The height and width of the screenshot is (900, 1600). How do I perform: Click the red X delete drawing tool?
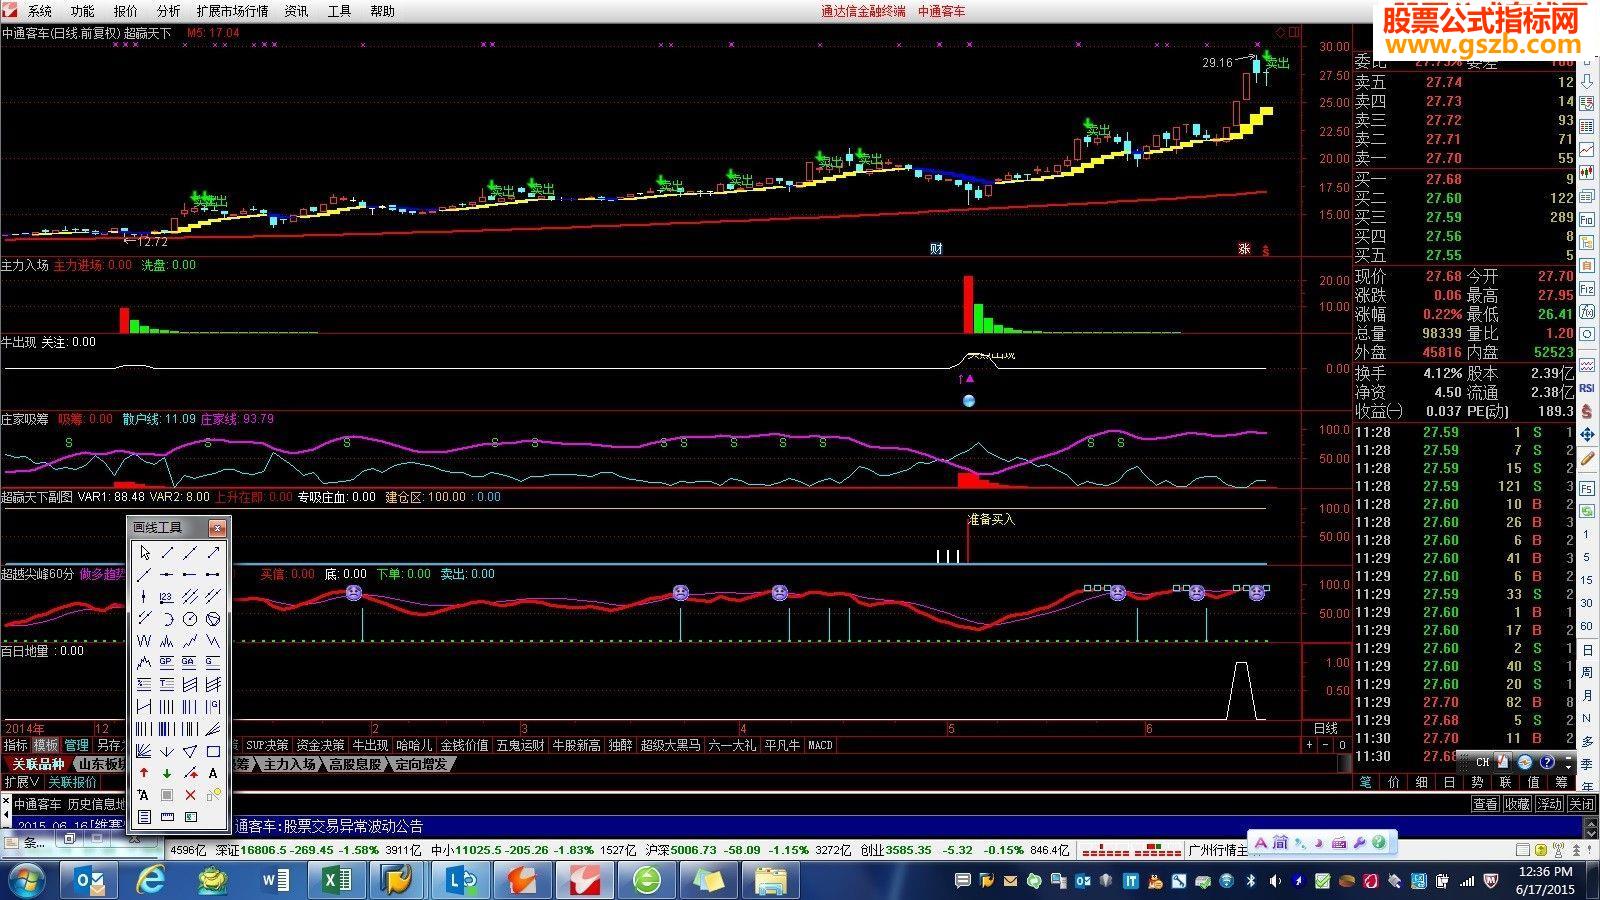click(x=190, y=795)
